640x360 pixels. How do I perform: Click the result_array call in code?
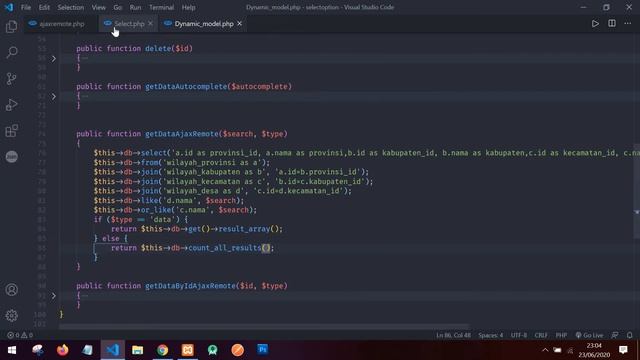point(244,229)
